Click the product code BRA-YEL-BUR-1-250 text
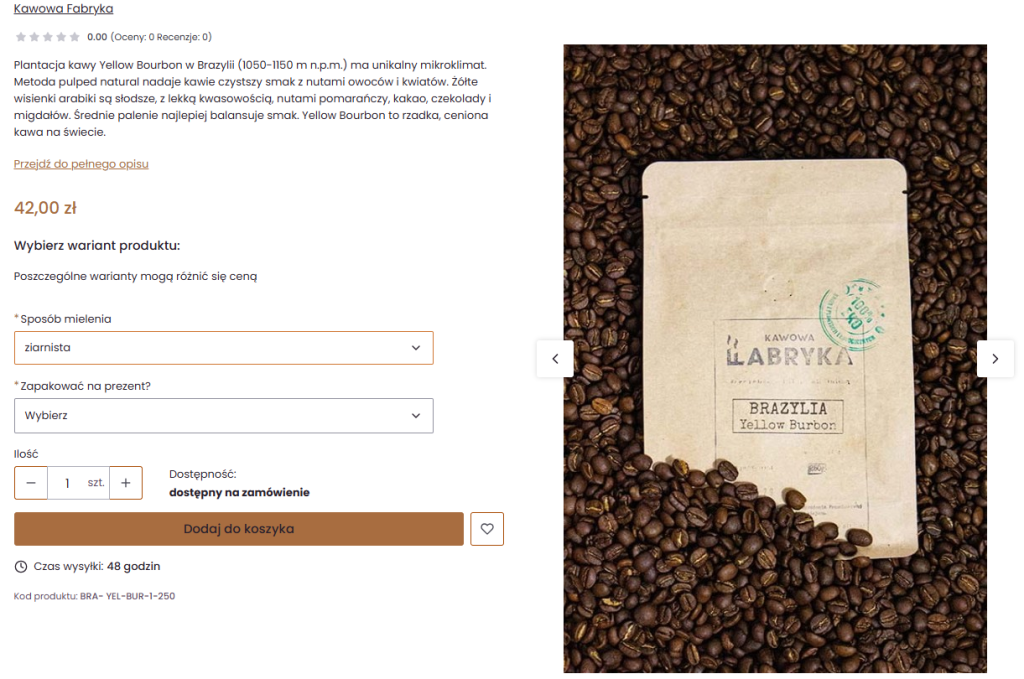The height and width of the screenshot is (679, 1024). (x=127, y=596)
